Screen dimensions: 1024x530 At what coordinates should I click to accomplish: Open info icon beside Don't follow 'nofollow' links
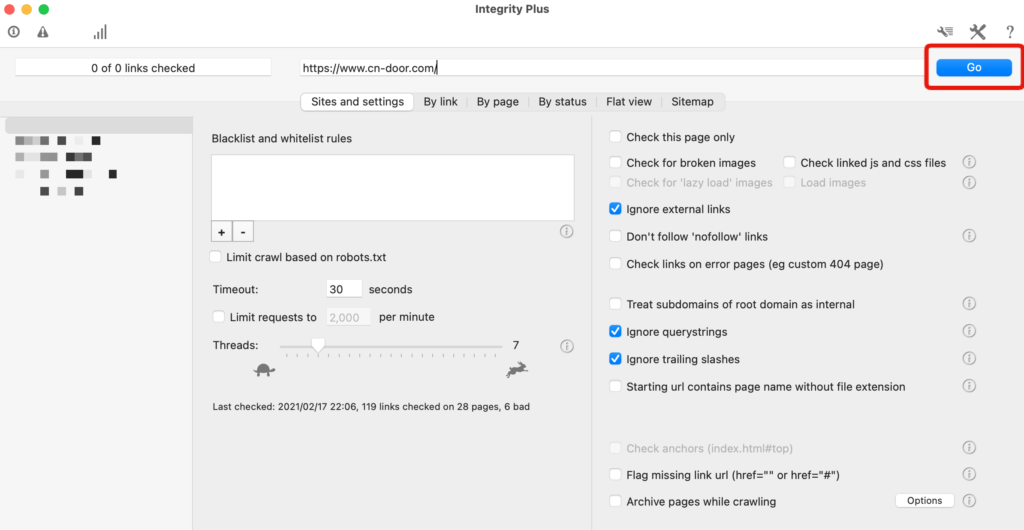(969, 236)
